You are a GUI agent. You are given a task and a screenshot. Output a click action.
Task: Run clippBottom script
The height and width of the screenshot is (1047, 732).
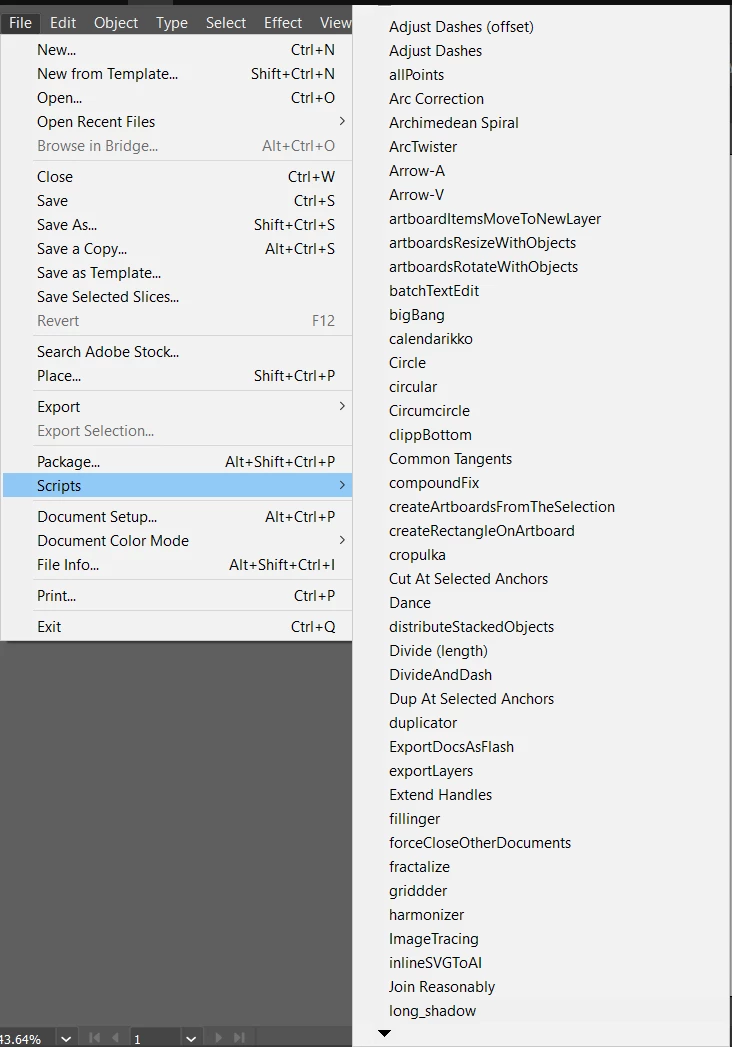coord(430,435)
